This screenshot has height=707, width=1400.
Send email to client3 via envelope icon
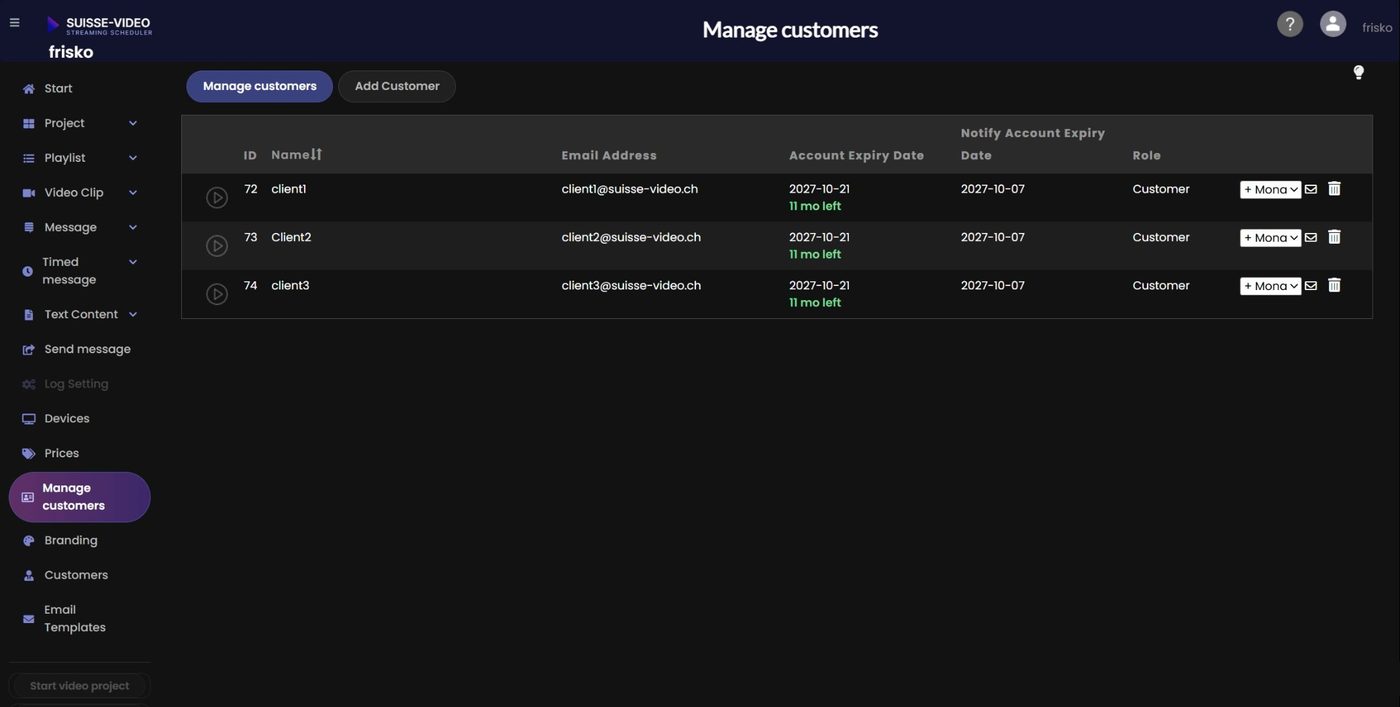tap(1311, 285)
